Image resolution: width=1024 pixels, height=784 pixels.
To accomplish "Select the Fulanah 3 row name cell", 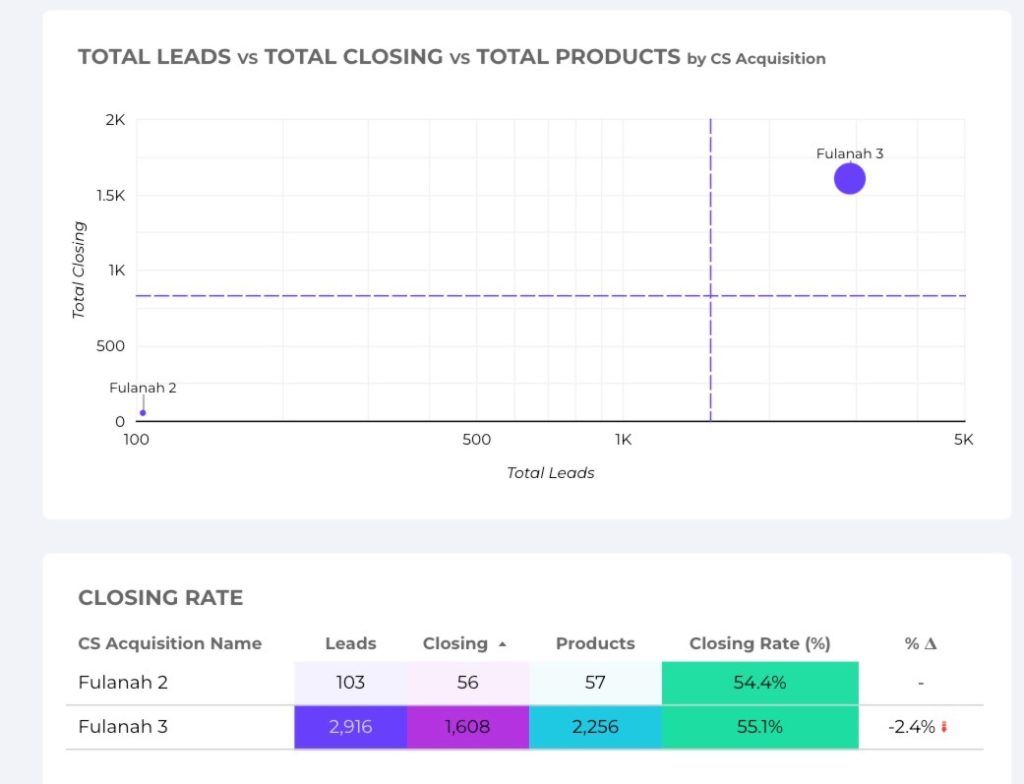I will click(123, 727).
